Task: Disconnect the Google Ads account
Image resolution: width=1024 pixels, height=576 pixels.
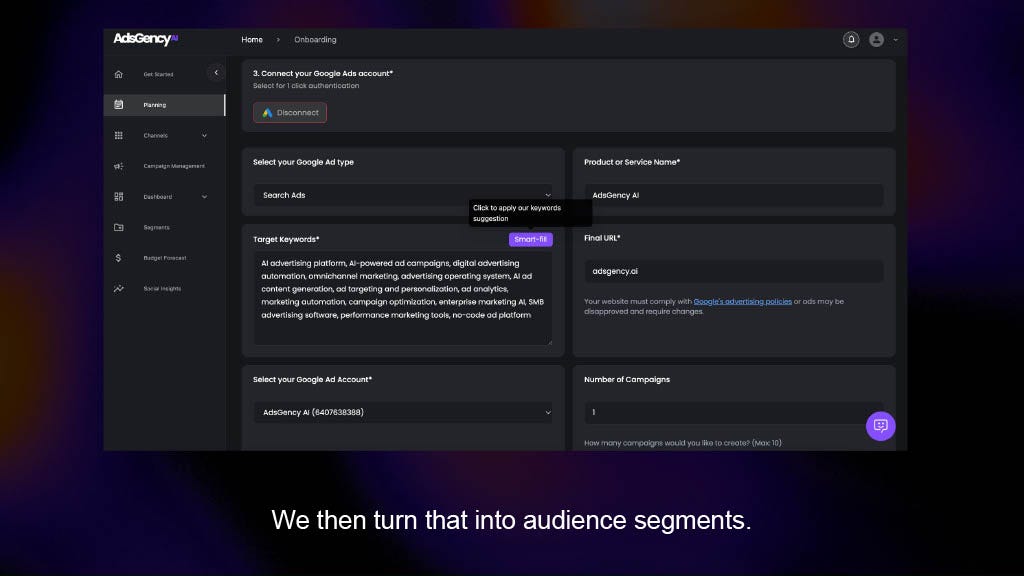Action: coord(290,113)
